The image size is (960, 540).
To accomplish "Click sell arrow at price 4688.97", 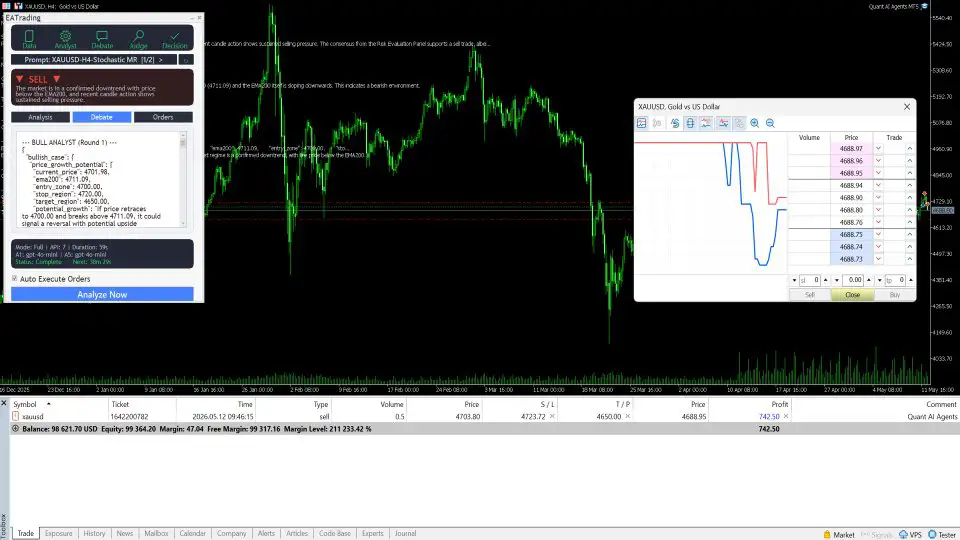I will tap(879, 148).
